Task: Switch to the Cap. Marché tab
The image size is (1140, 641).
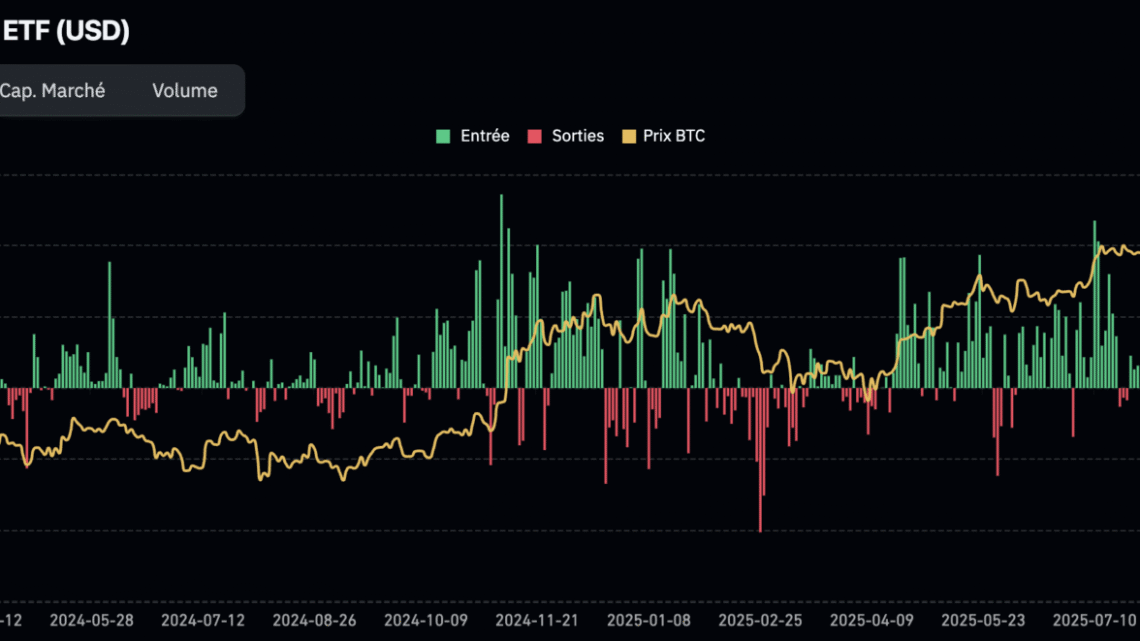Action: (53, 90)
